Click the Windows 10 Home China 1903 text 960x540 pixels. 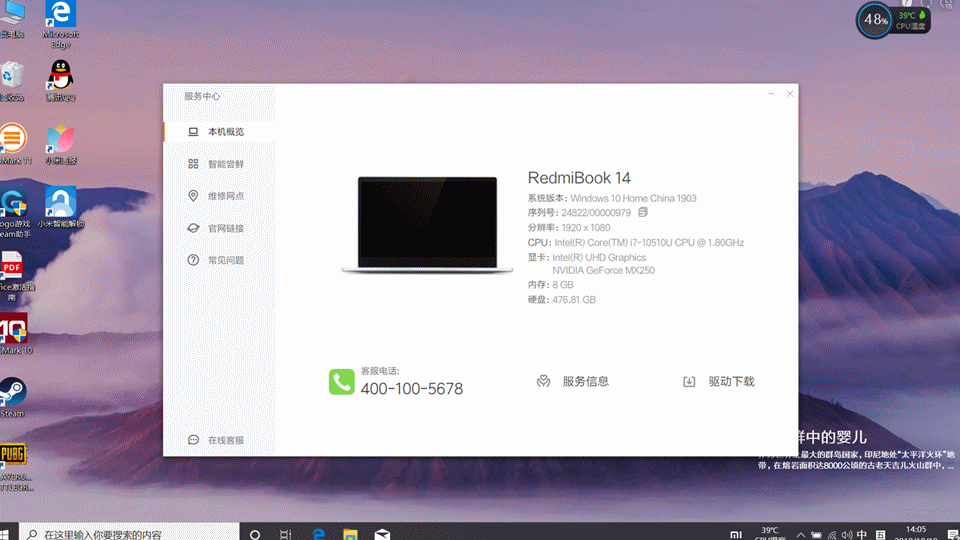tap(633, 198)
